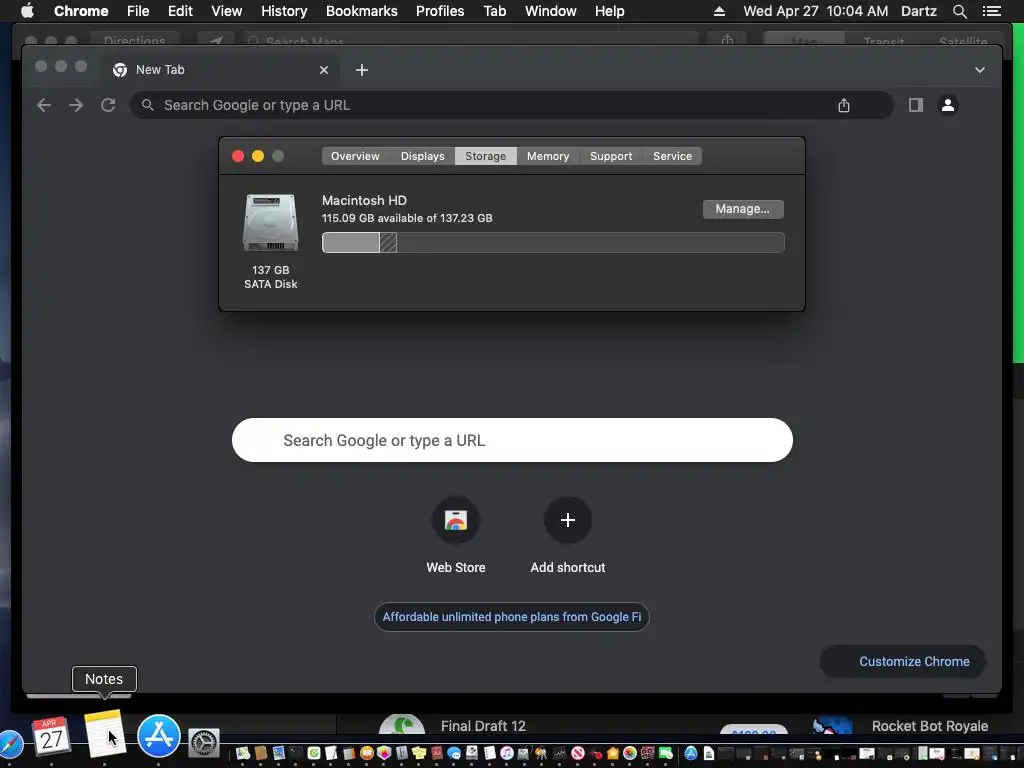Viewport: 1024px width, 768px height.
Task: Open Profiles menu
Action: (440, 11)
